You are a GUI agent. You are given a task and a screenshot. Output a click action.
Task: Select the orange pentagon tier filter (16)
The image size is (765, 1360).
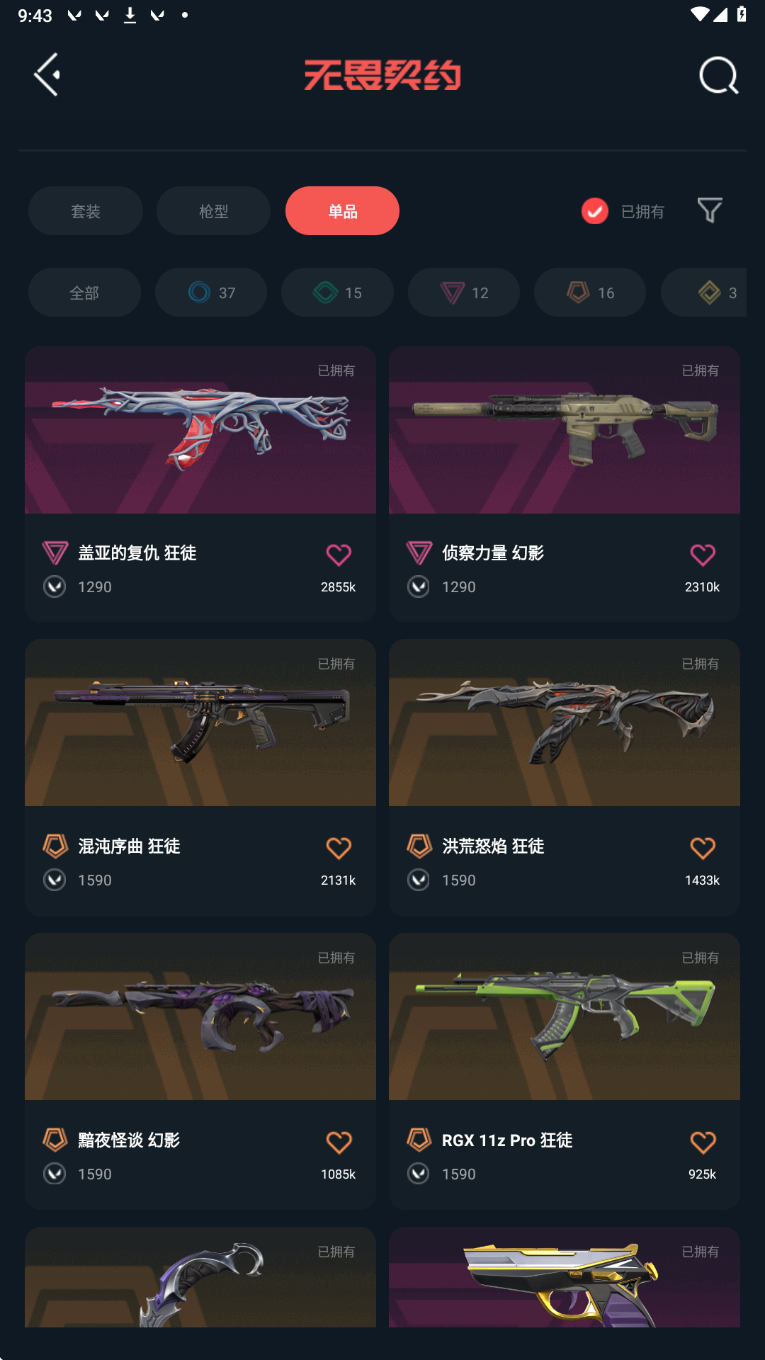590,293
